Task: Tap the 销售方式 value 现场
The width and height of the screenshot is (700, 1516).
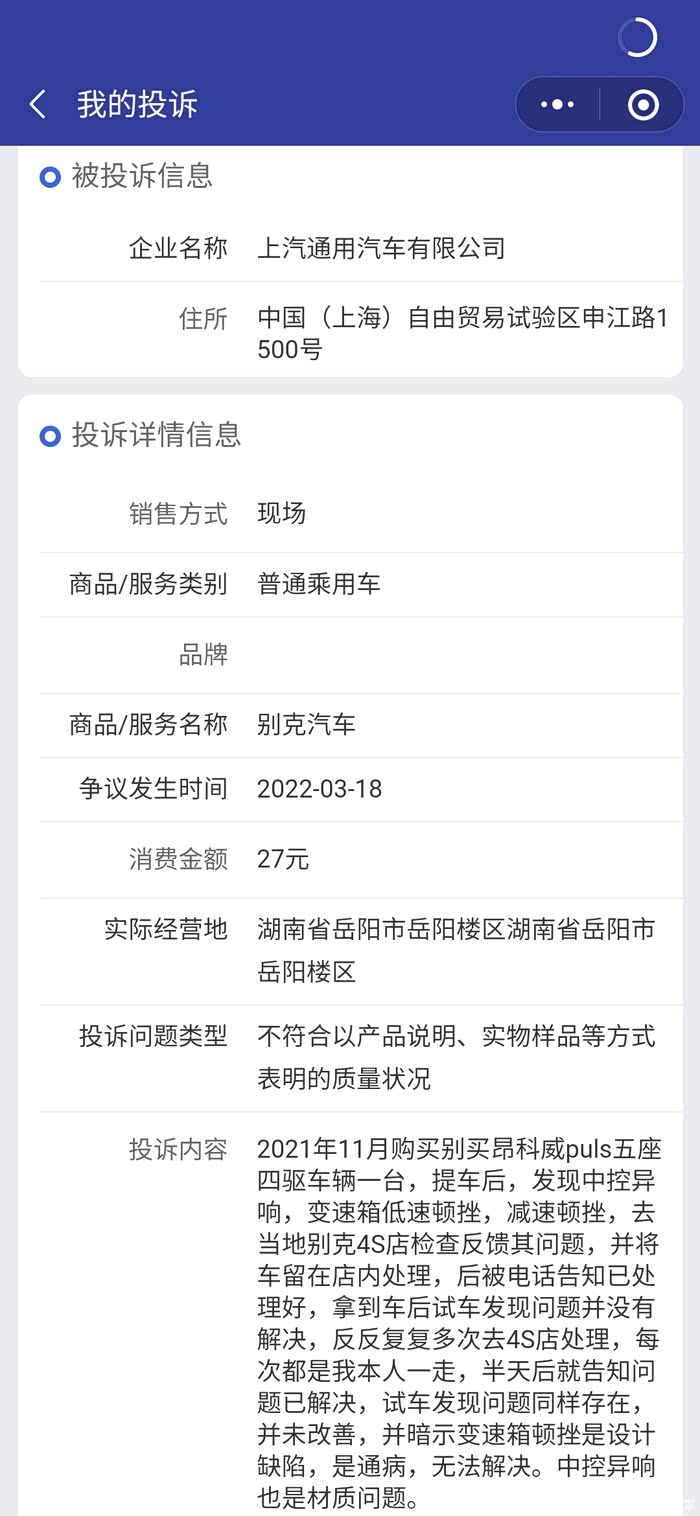Action: [281, 514]
